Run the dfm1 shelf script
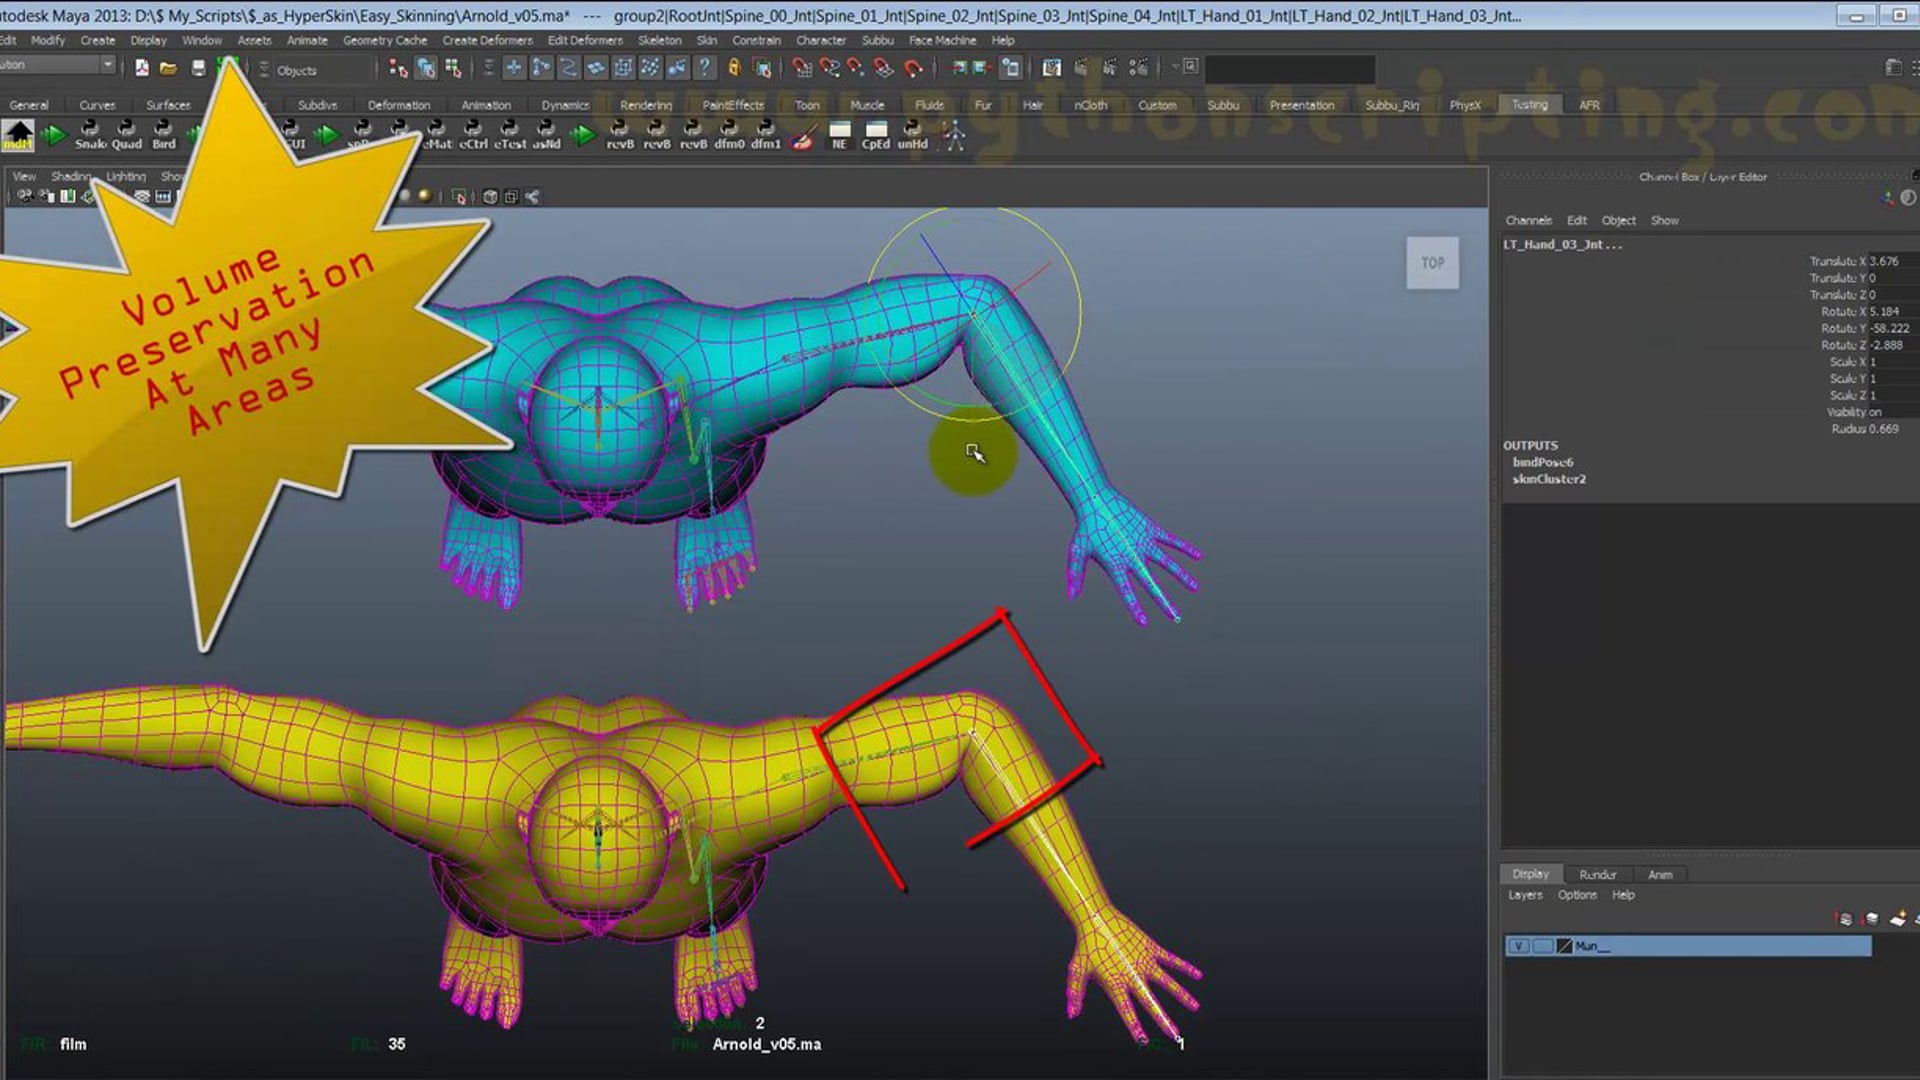This screenshot has height=1080, width=1920. click(x=766, y=134)
